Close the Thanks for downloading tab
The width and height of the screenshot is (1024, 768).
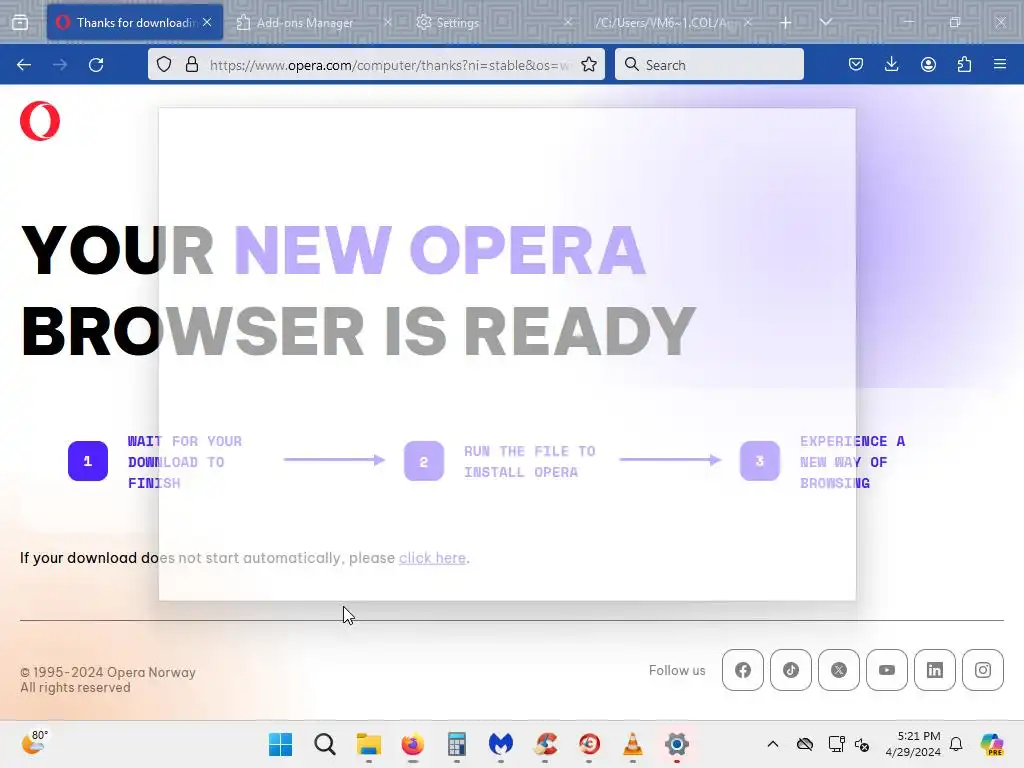pyautogui.click(x=207, y=22)
